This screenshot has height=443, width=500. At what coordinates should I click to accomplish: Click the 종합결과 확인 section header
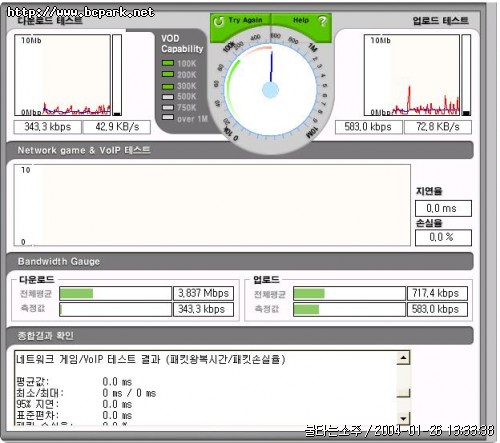(240, 335)
